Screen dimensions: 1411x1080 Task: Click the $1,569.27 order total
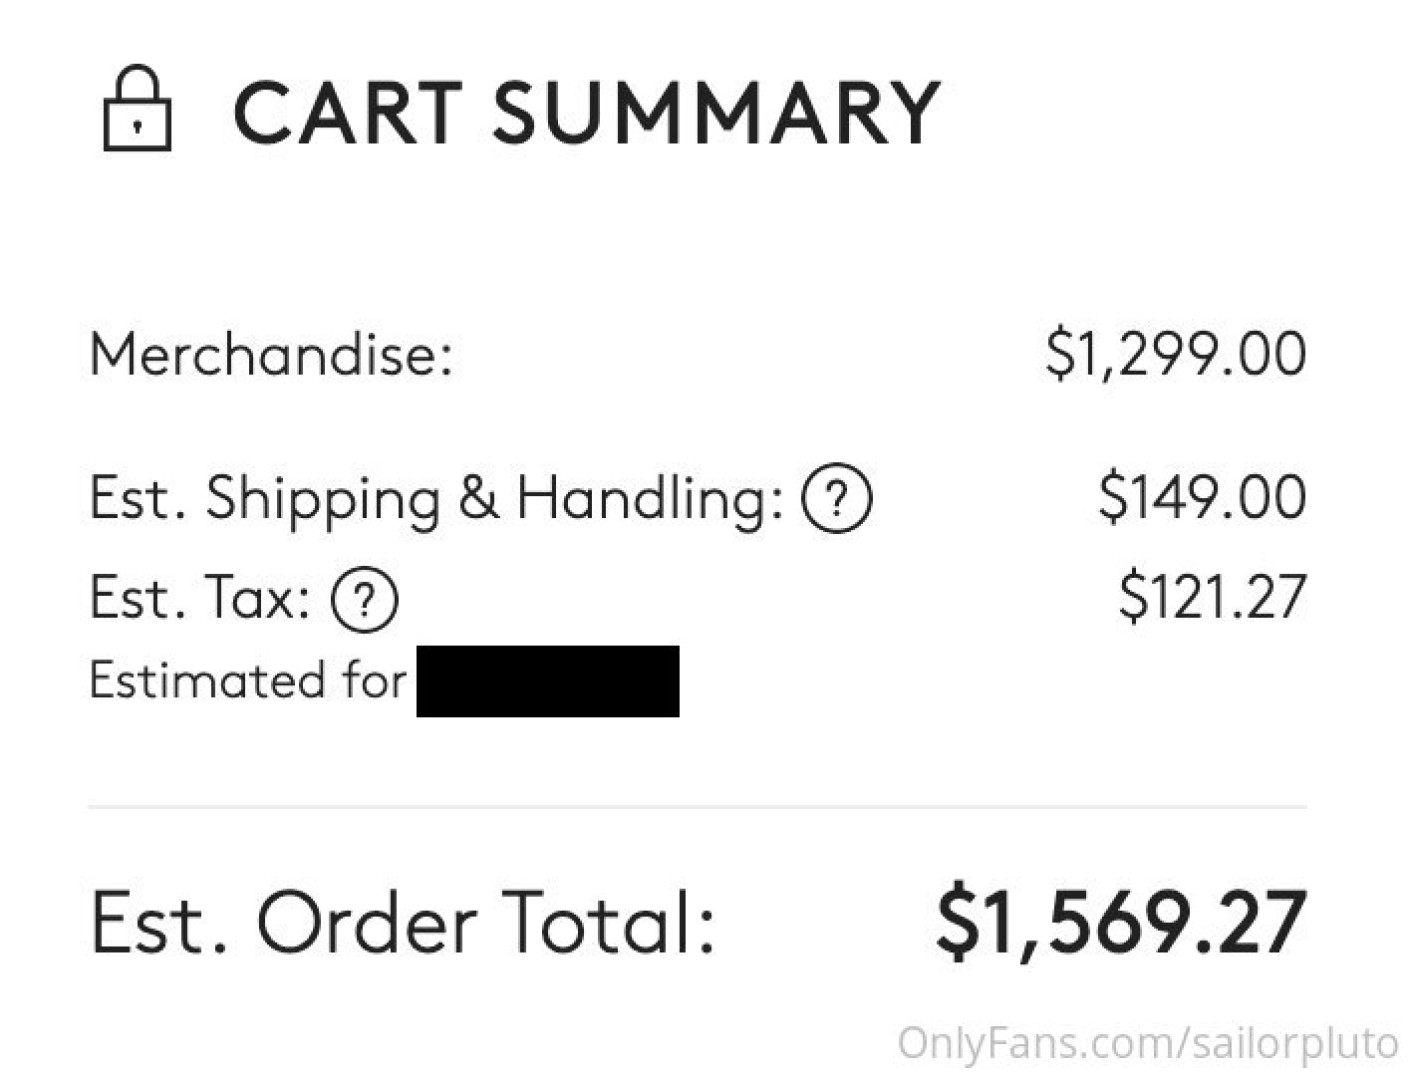coord(1121,922)
